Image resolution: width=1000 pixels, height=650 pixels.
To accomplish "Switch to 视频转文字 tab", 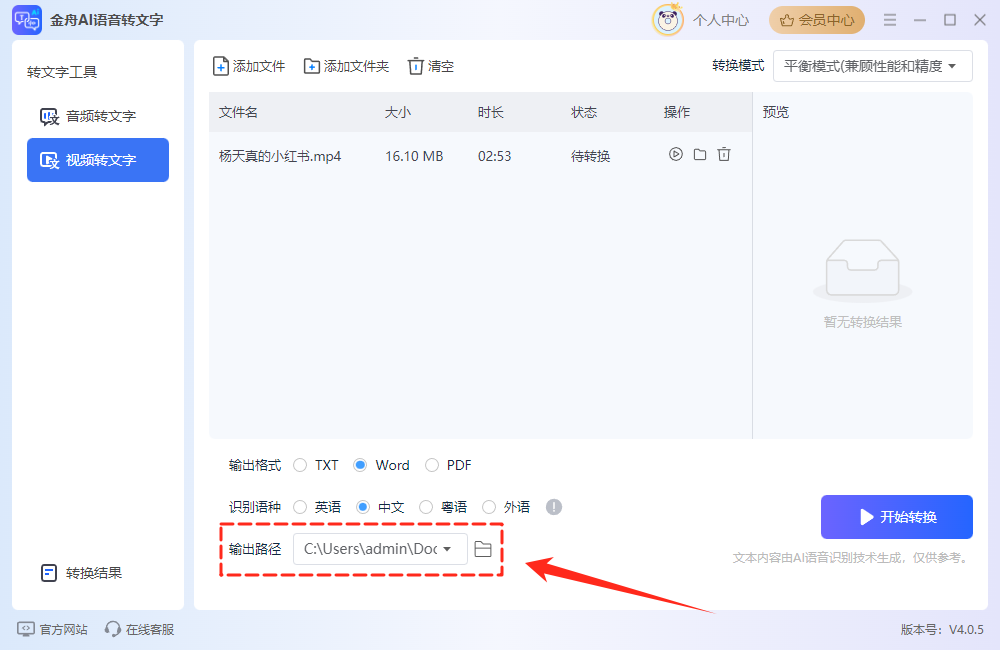I will pyautogui.click(x=98, y=160).
